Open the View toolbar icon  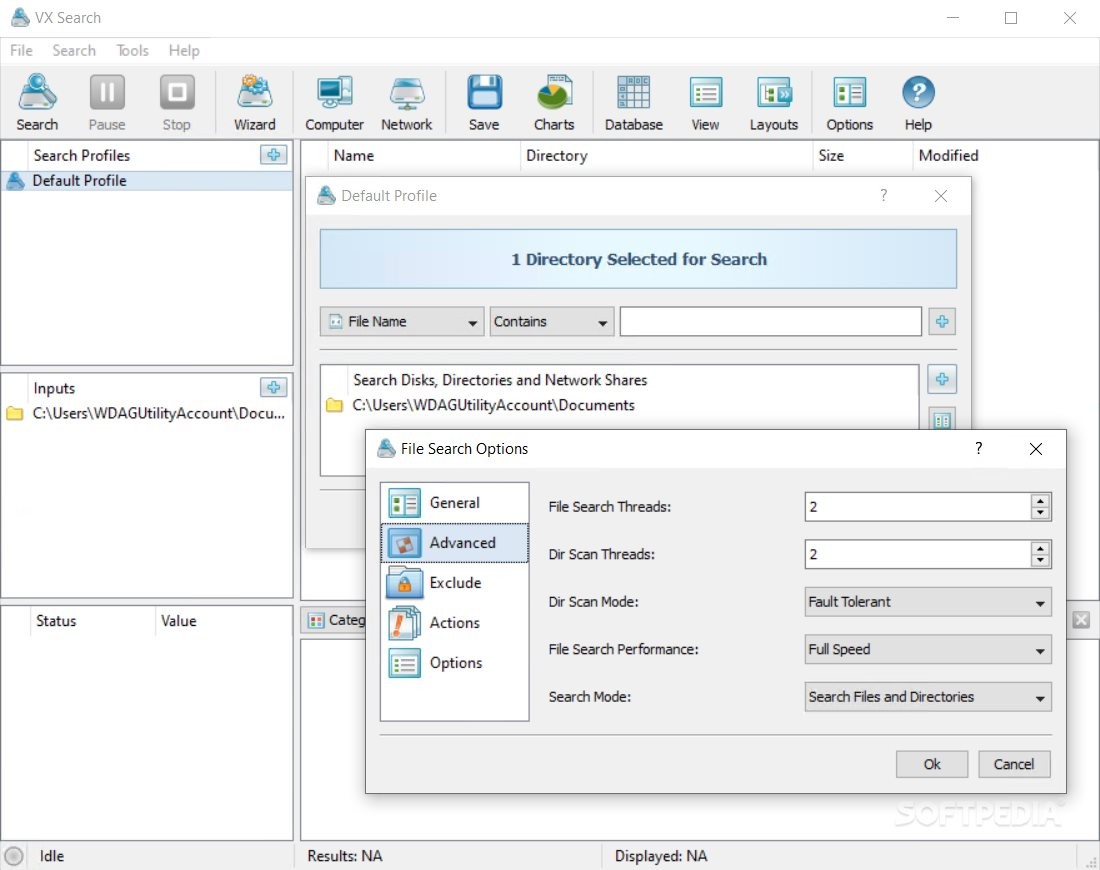(705, 102)
